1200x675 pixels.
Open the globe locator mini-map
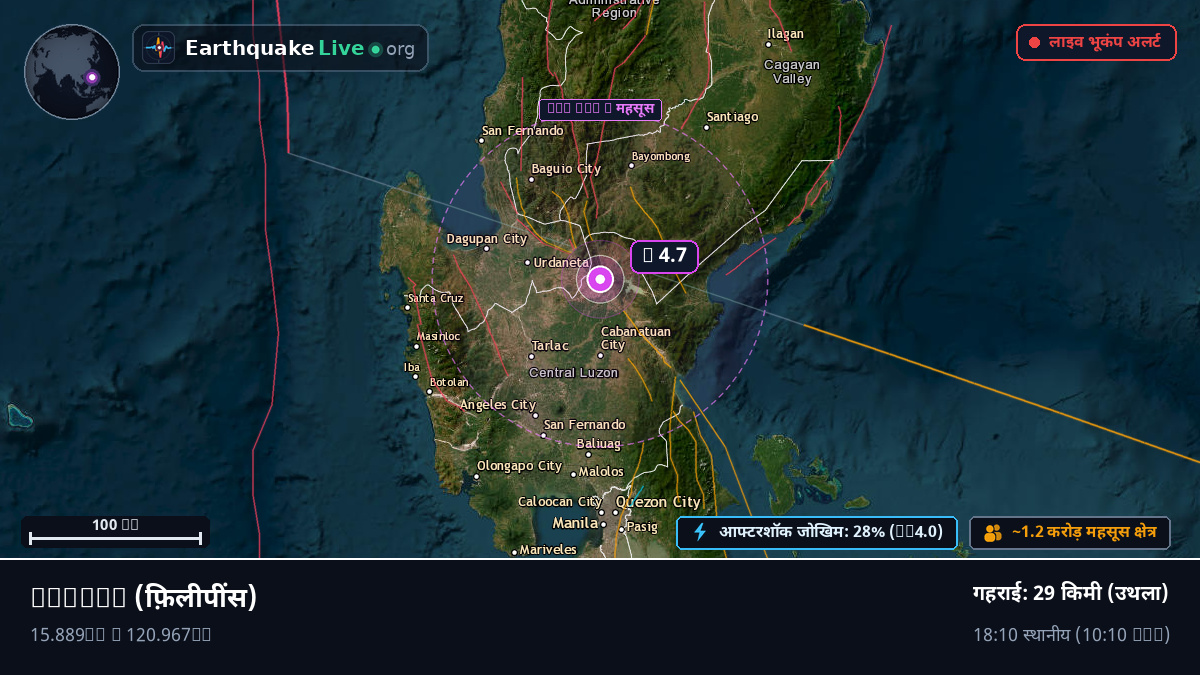(x=72, y=72)
